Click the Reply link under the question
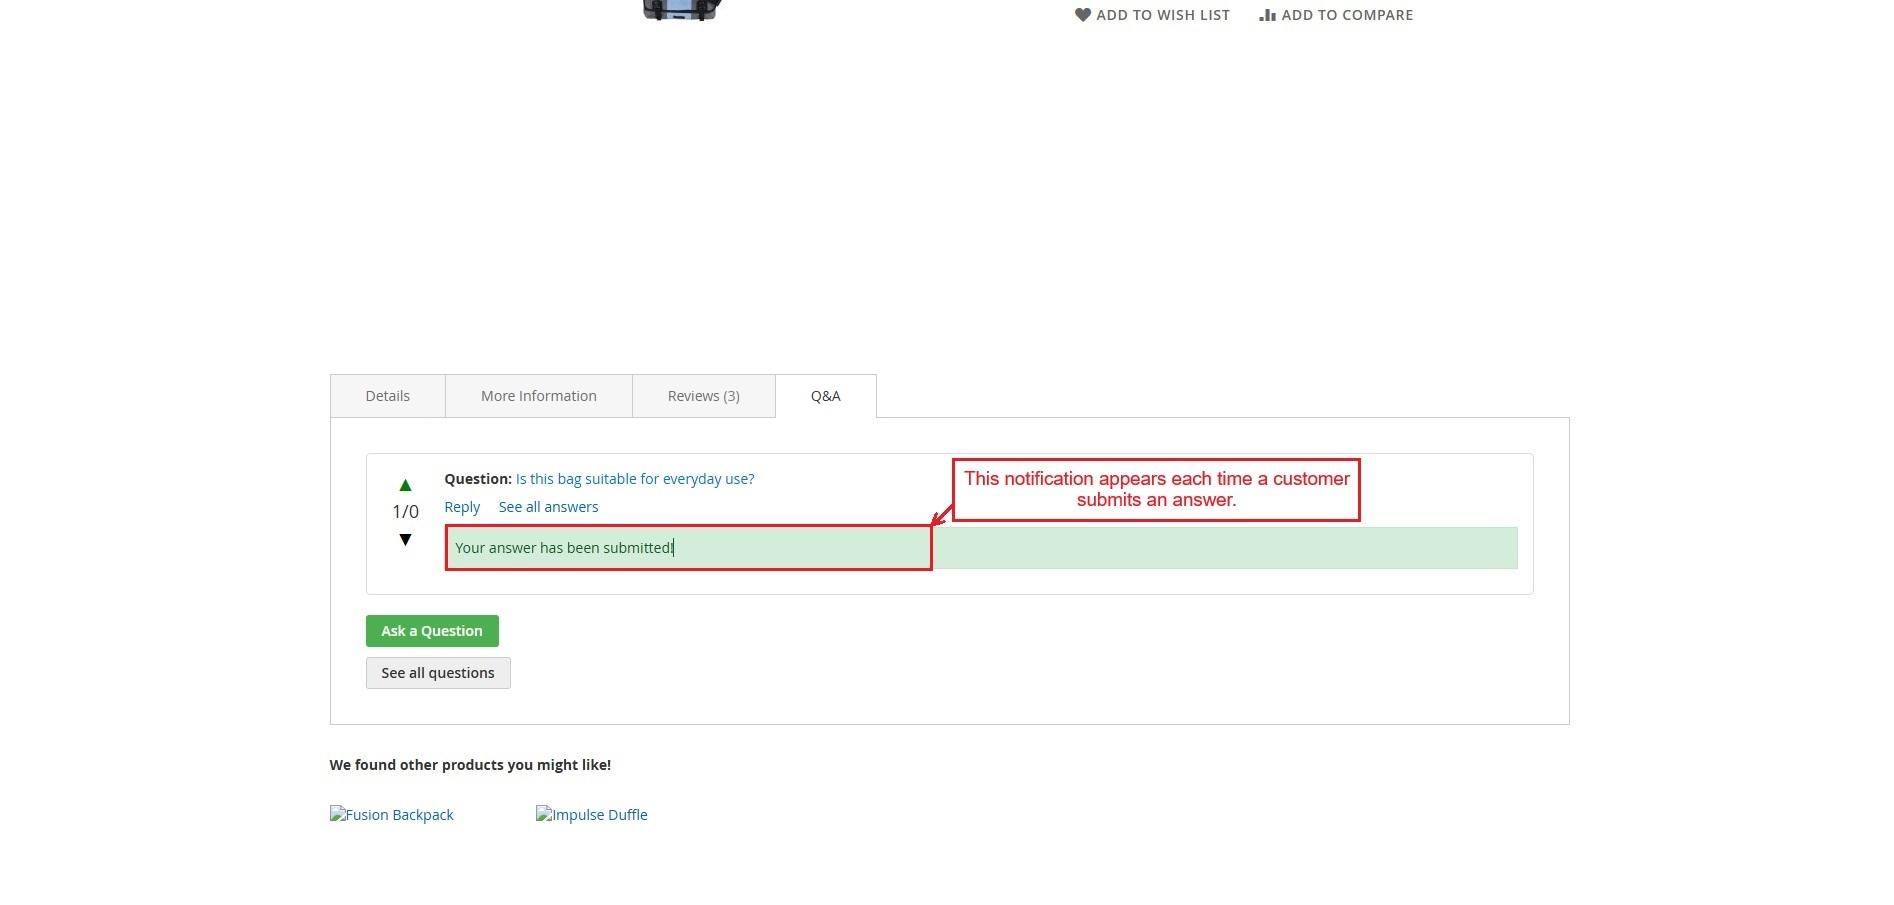Viewport: 1894px width, 905px height. [x=462, y=507]
